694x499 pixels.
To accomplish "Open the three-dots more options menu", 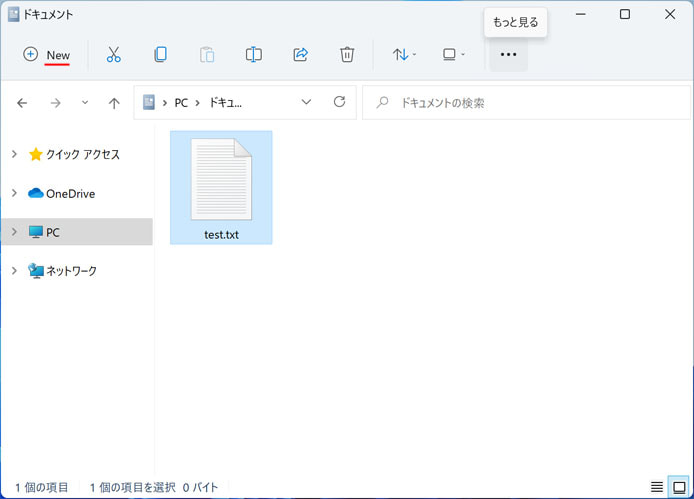I will pos(508,55).
